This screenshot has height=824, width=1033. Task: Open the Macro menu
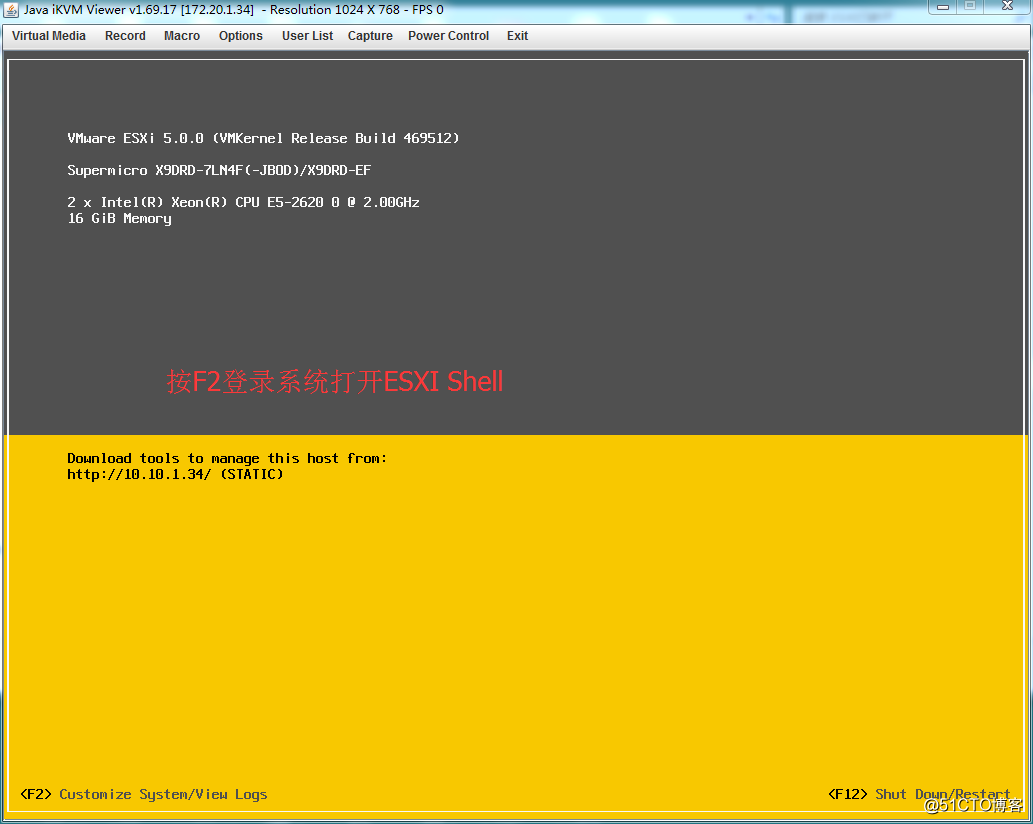coord(182,36)
